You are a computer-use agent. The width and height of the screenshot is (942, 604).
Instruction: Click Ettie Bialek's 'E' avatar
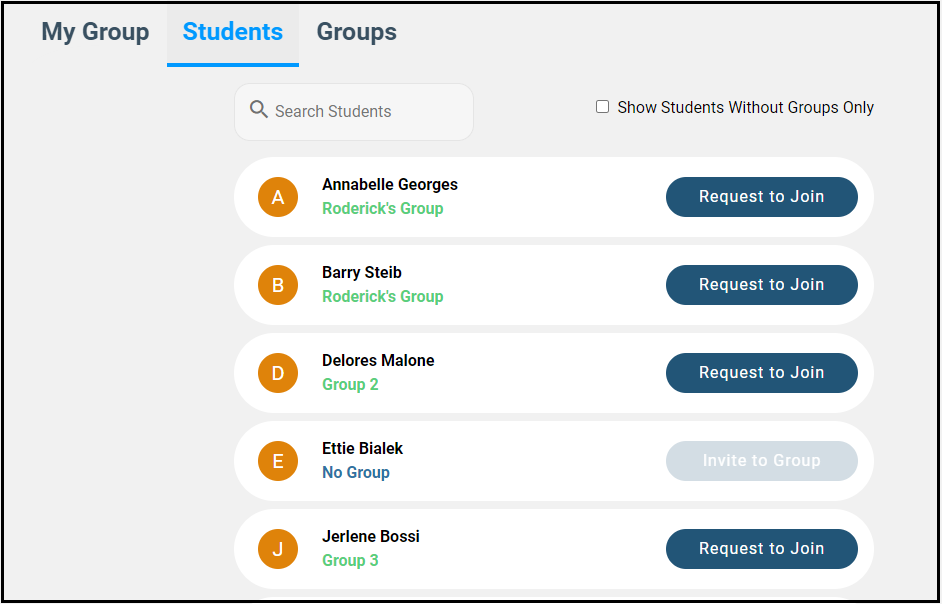[278, 461]
